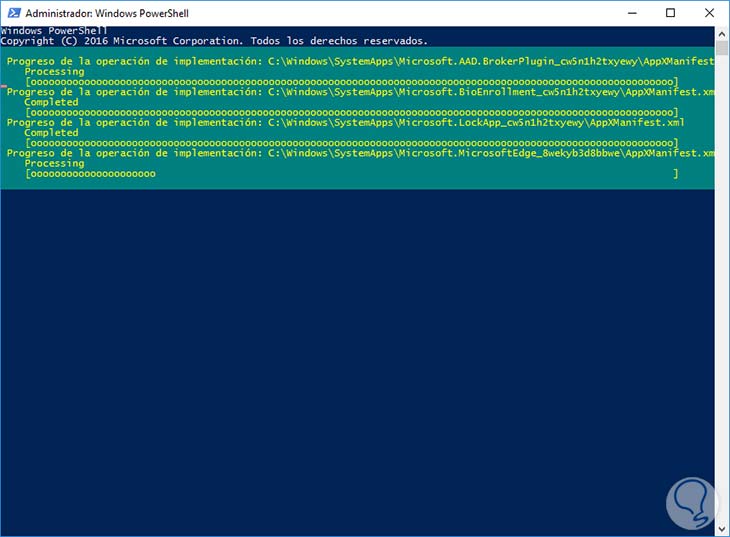Click the scrollbar up arrow

pyautogui.click(x=722, y=34)
